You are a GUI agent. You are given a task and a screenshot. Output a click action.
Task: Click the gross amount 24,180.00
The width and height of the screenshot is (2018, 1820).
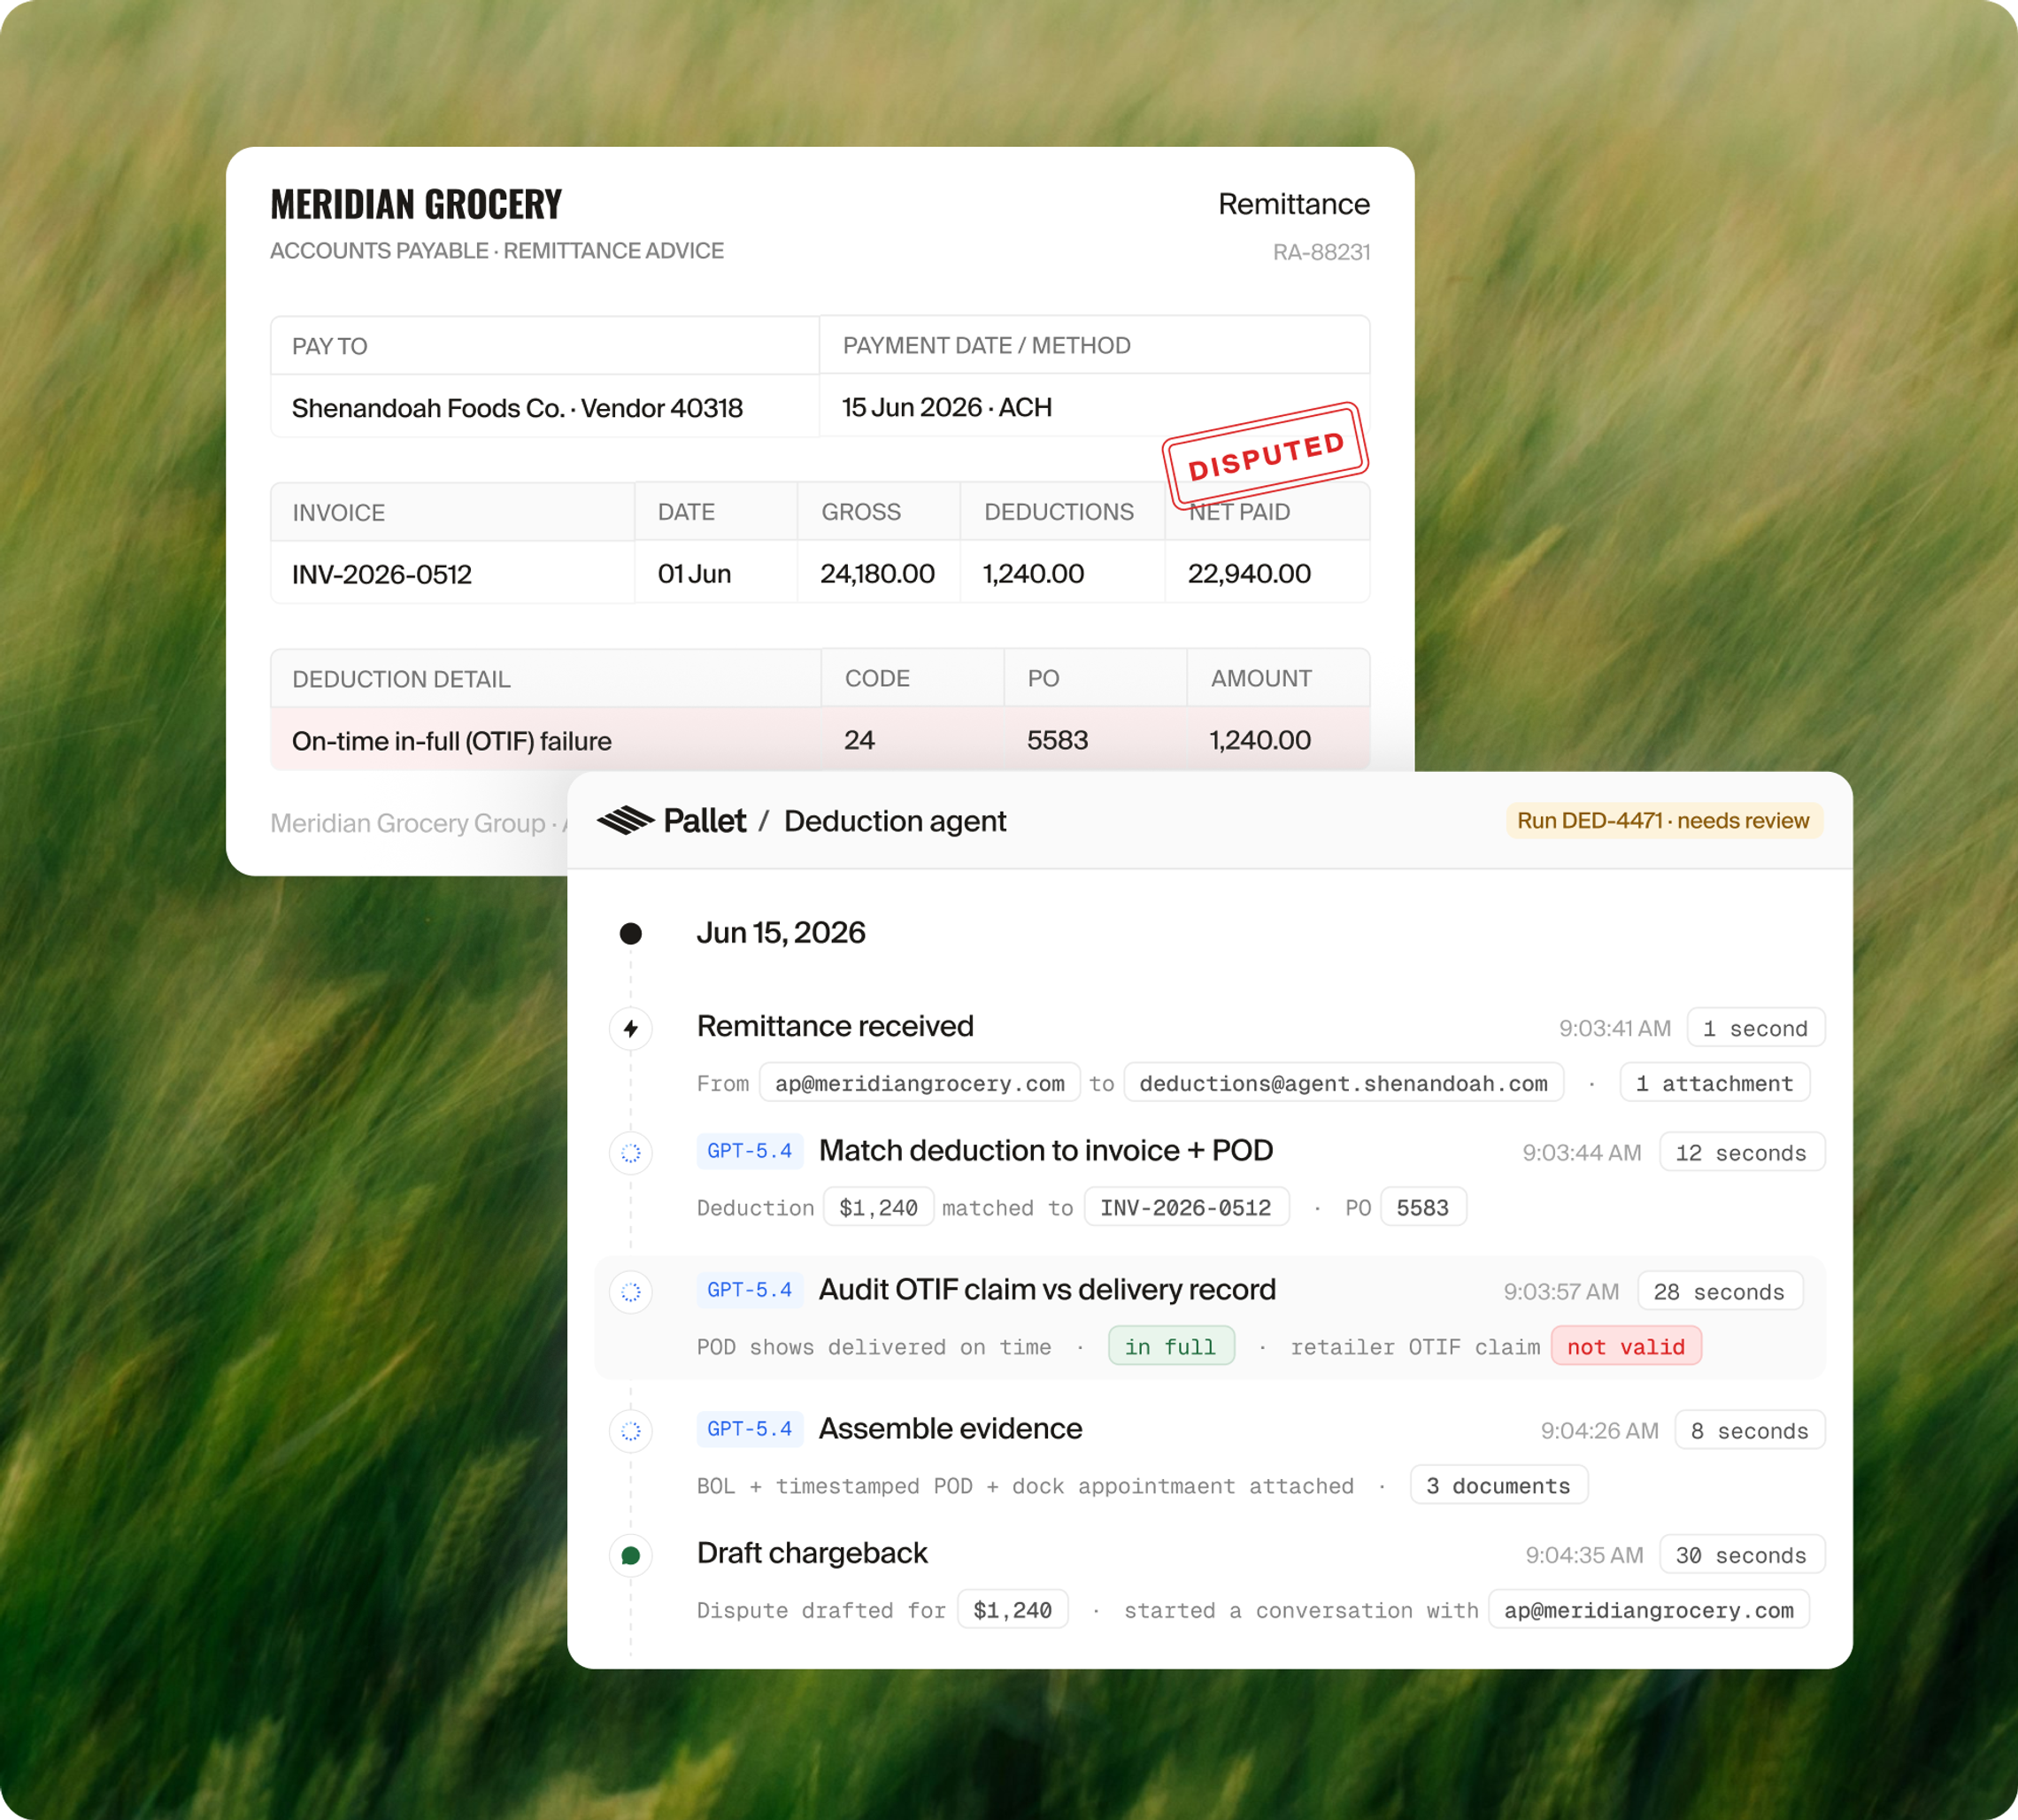877,574
